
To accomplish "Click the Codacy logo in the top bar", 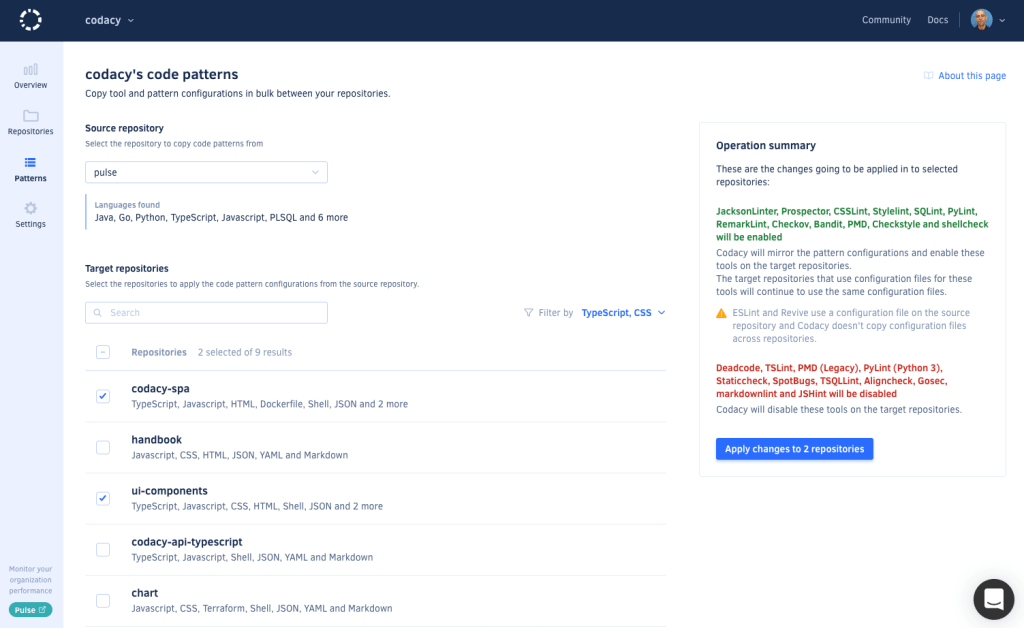I will 29,19.
